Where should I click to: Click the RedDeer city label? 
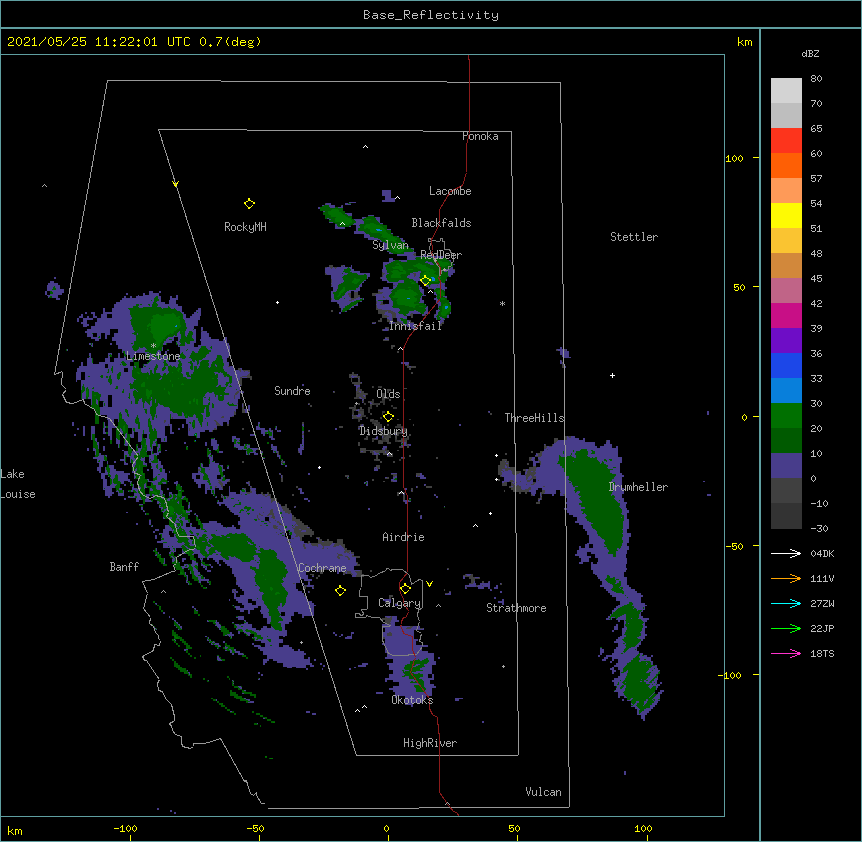(x=441, y=255)
